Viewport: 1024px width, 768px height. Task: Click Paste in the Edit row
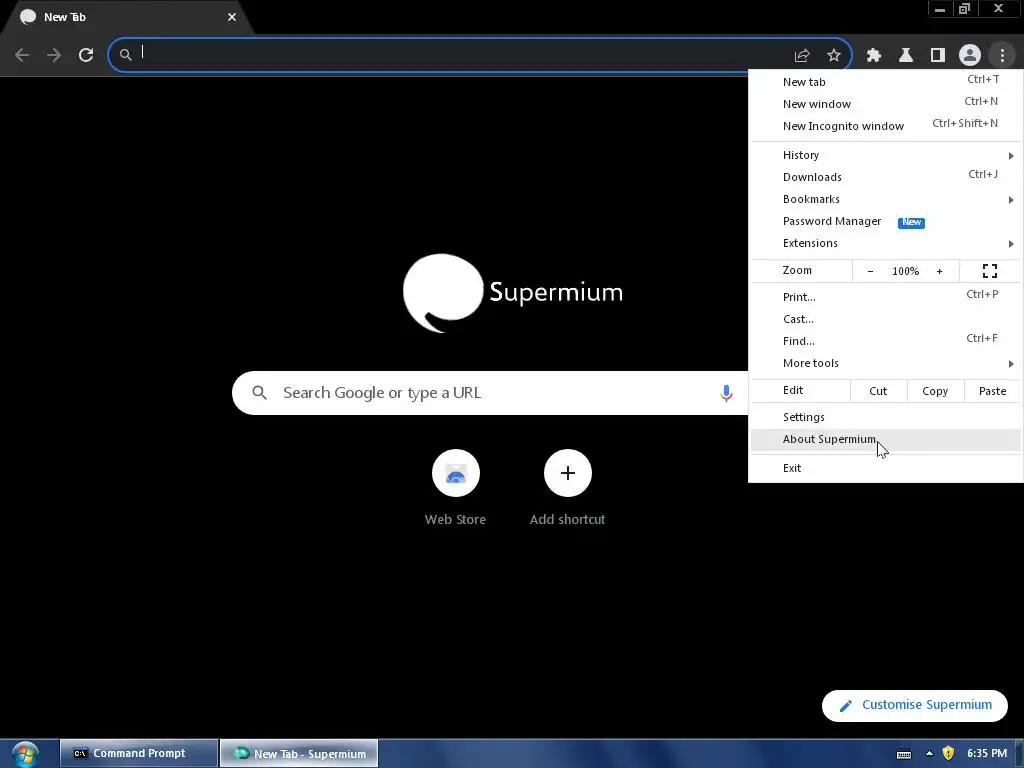(x=992, y=391)
